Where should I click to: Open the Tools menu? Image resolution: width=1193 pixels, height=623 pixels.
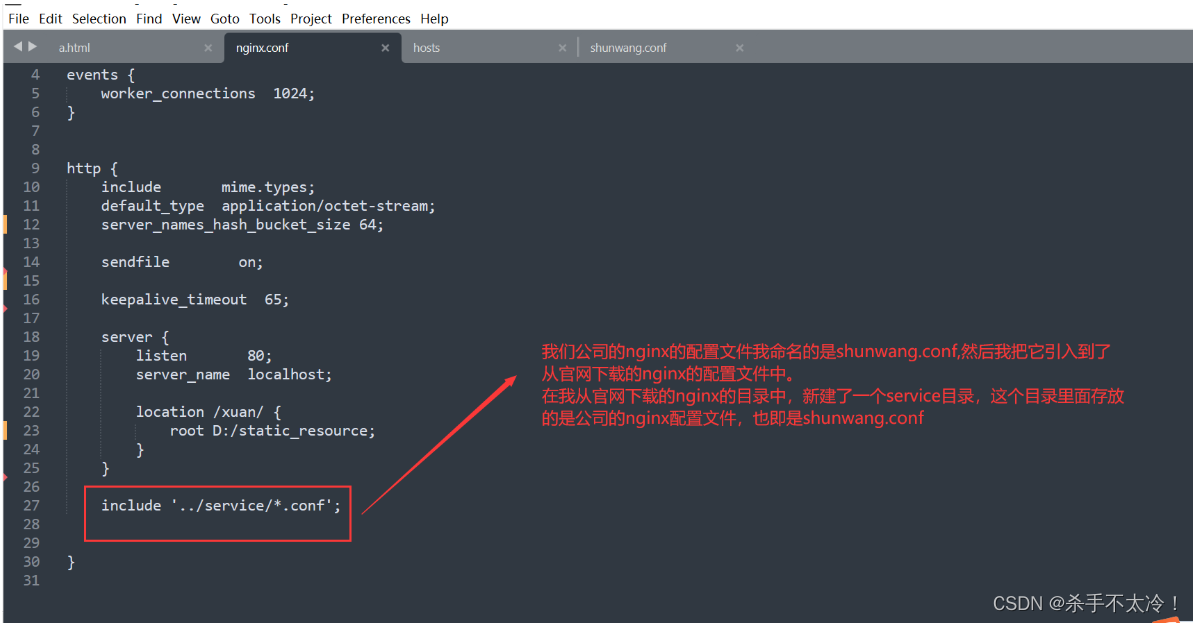point(265,18)
